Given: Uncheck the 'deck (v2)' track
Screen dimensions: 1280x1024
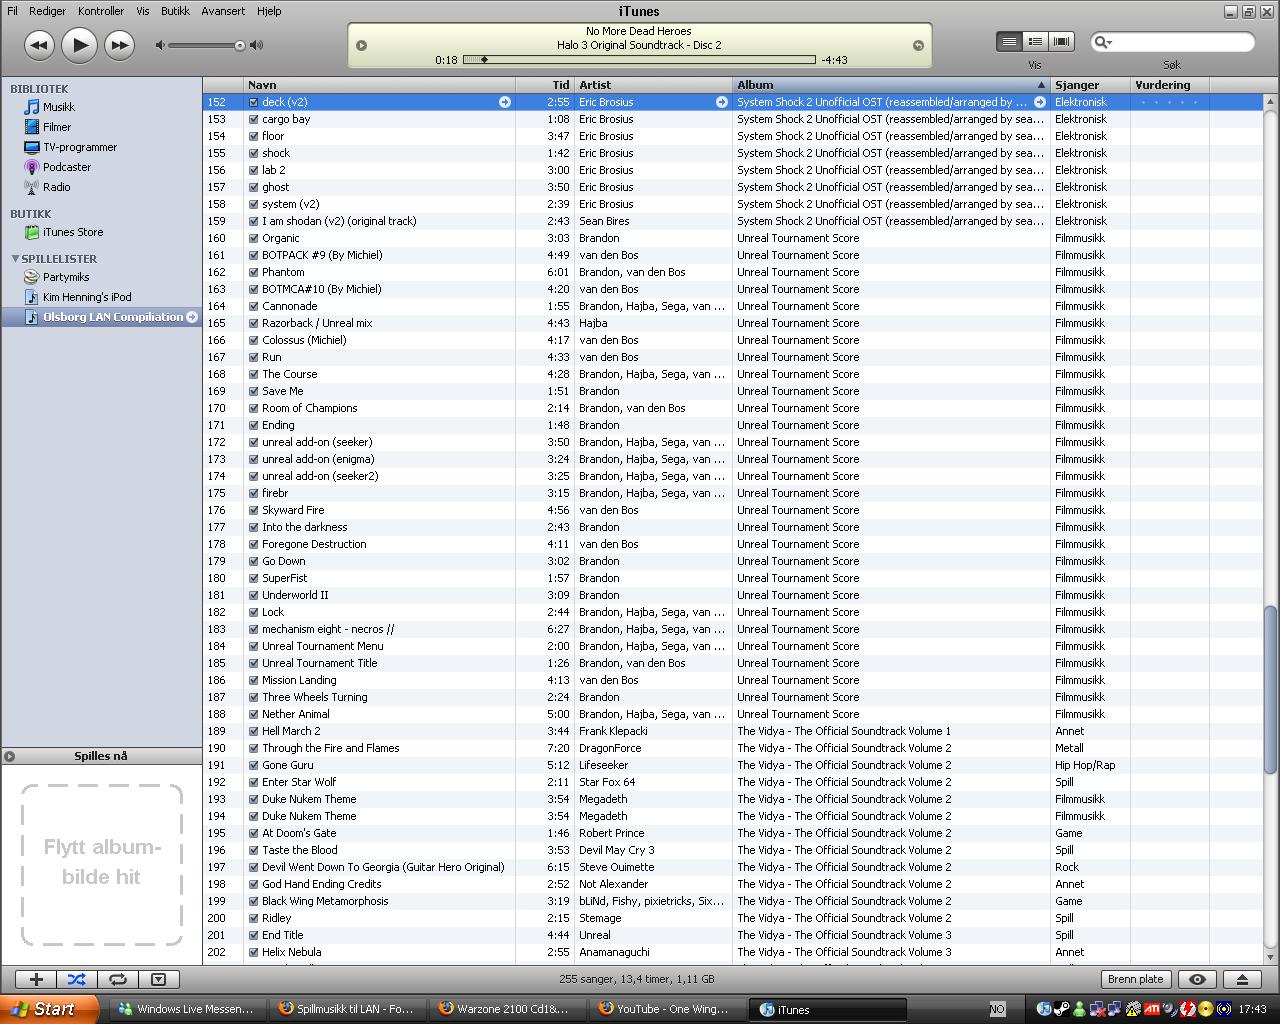Looking at the screenshot, I should click(253, 102).
